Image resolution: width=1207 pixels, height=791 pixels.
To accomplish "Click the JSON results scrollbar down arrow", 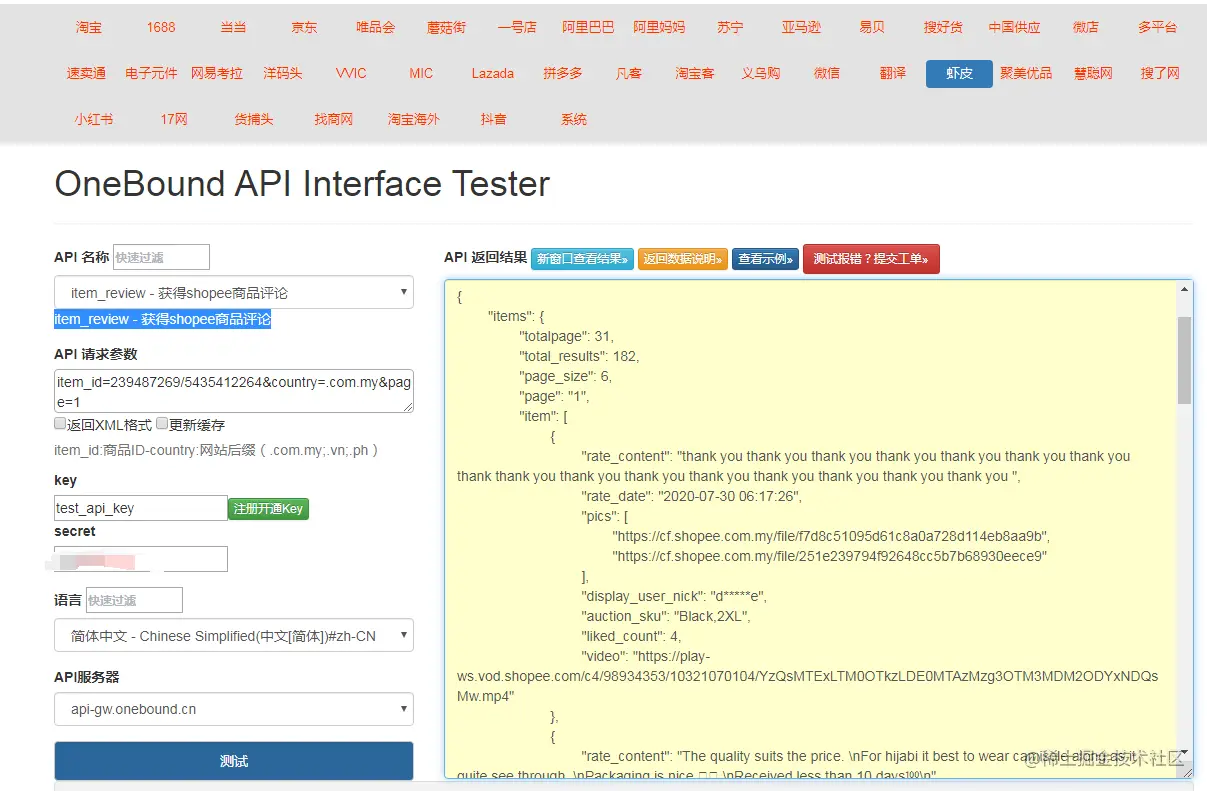I will (1185, 756).
